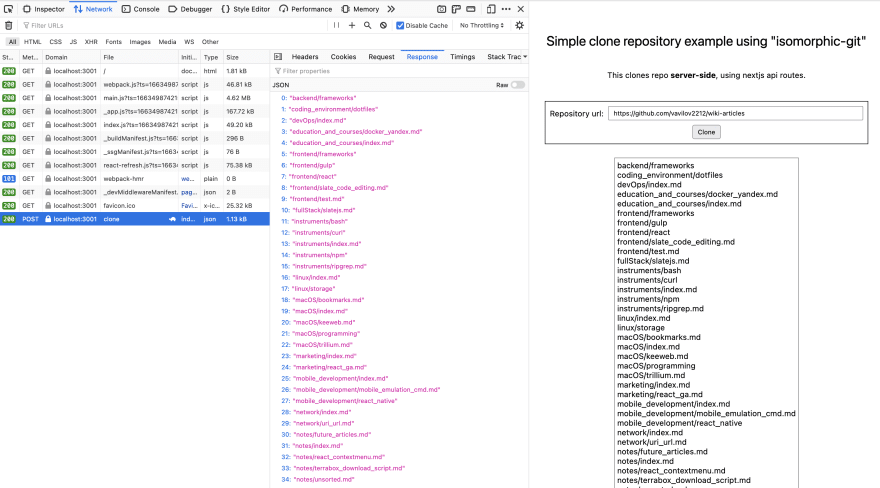
Task: Sort by File column header
Action: point(139,57)
